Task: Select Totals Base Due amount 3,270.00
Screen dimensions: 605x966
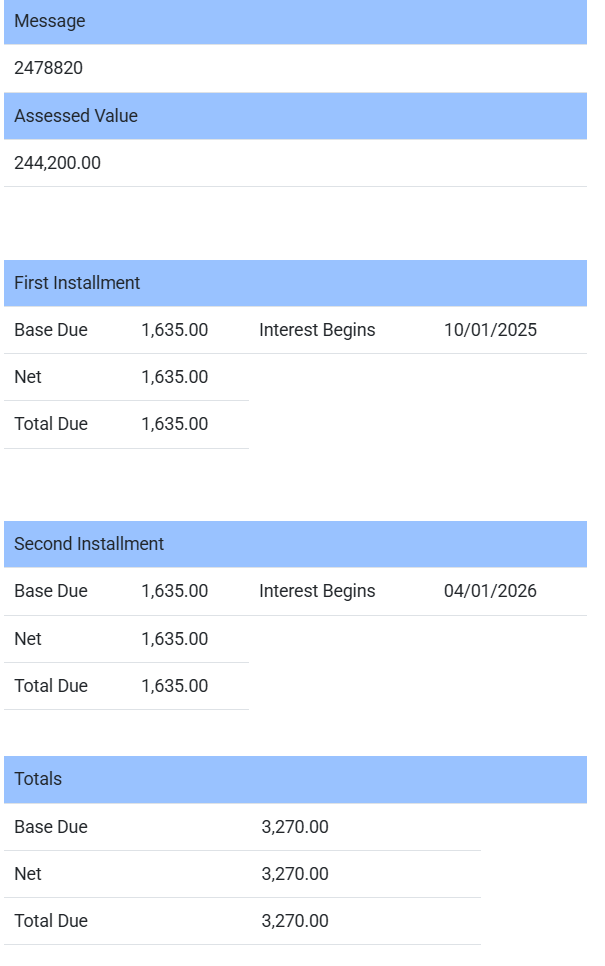Action: 295,827
